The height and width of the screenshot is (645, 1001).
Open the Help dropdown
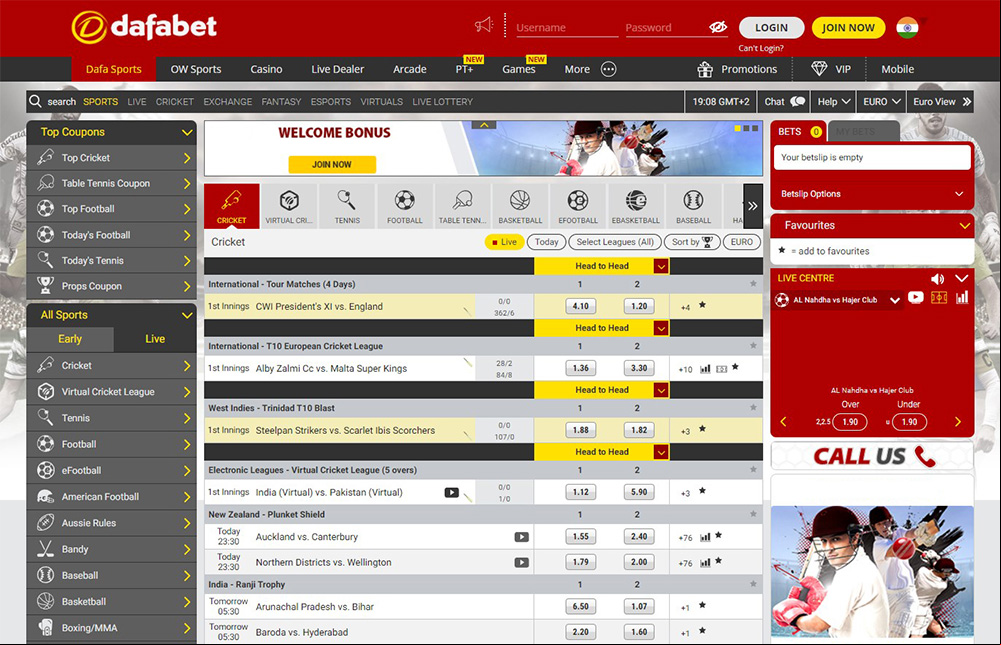[x=834, y=102]
